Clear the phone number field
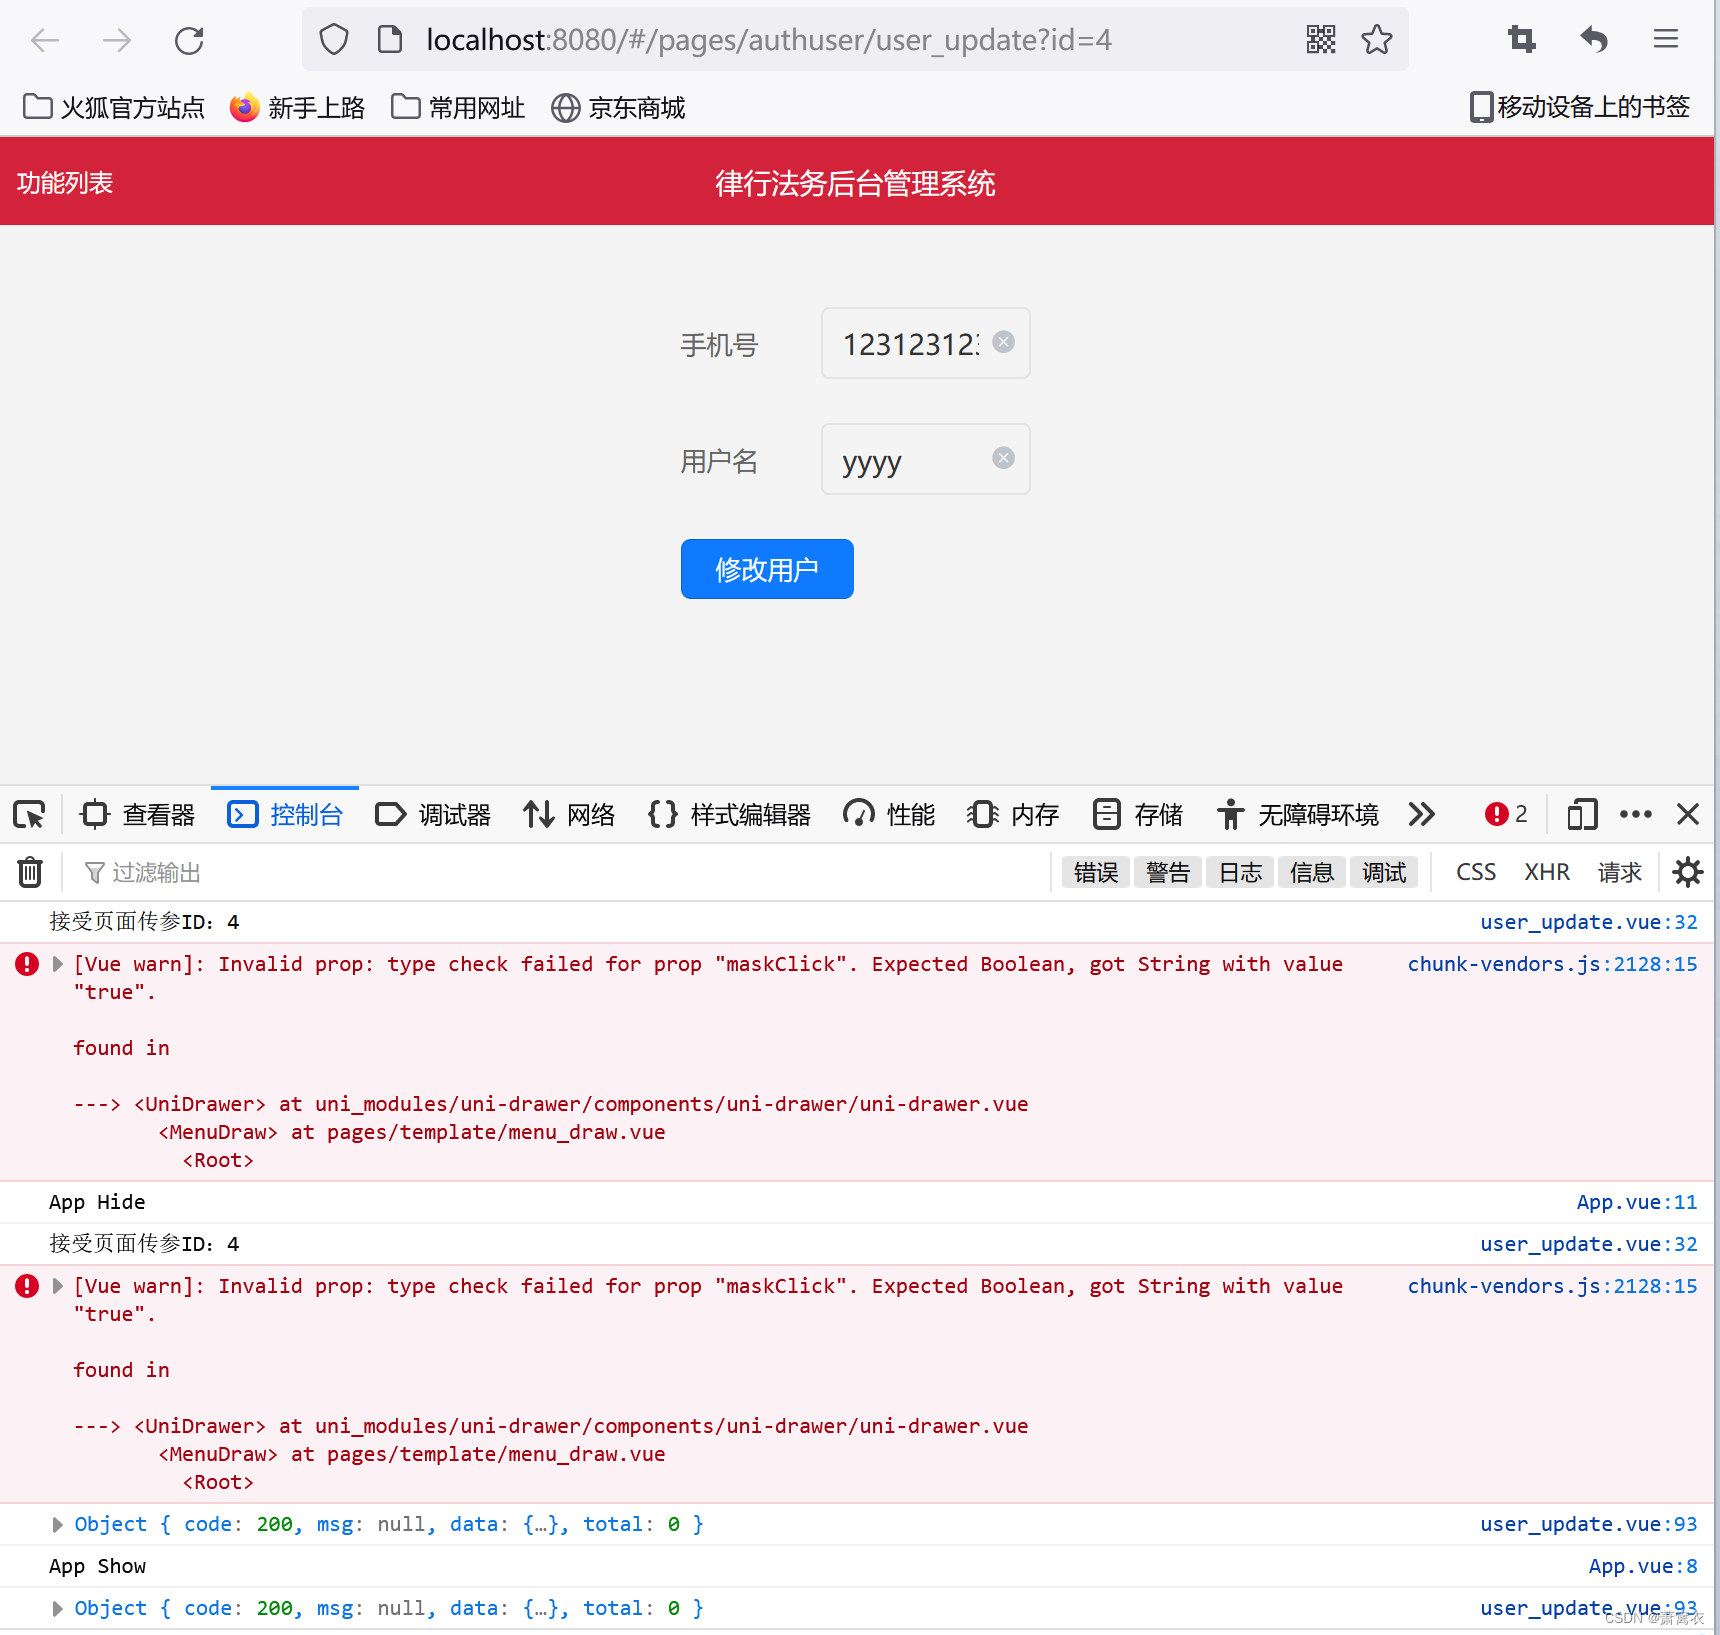The width and height of the screenshot is (1720, 1635). pyautogui.click(x=1003, y=342)
